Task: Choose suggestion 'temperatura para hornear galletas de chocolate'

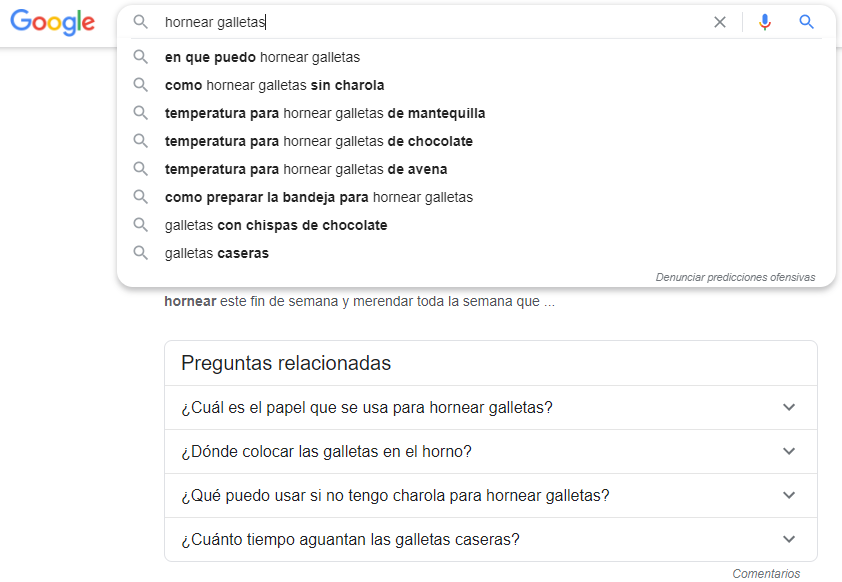Action: point(319,141)
